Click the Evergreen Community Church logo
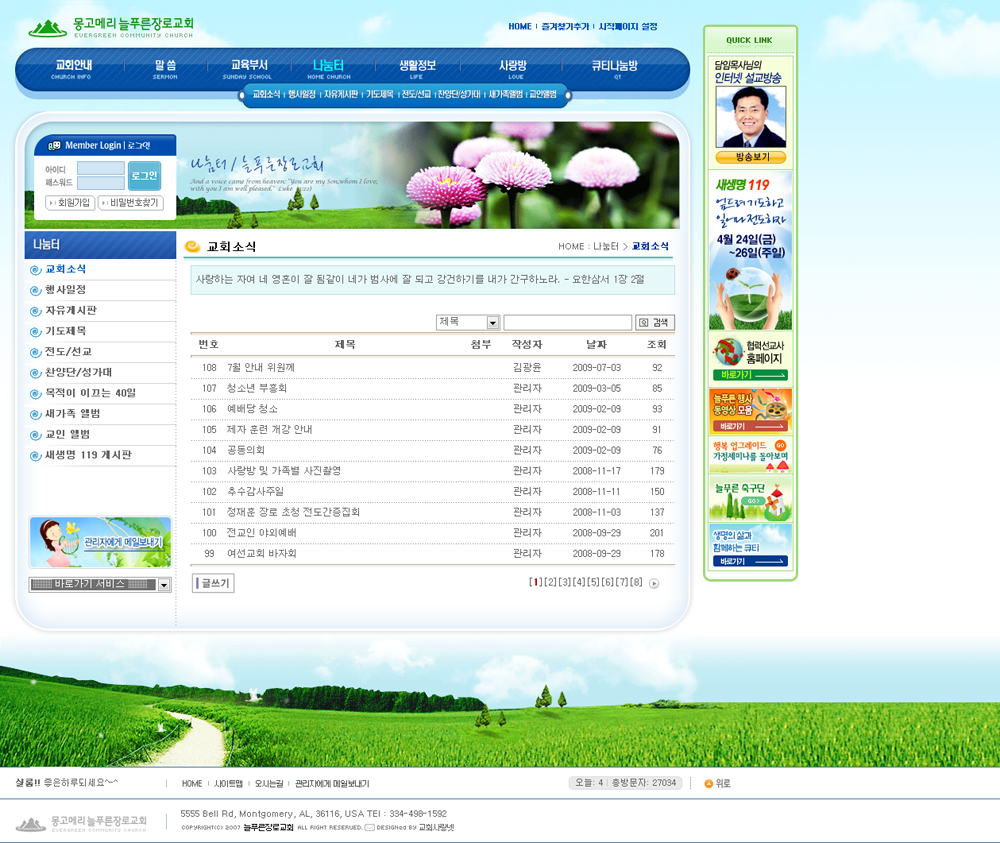The width and height of the screenshot is (1000, 843). [x=110, y=27]
